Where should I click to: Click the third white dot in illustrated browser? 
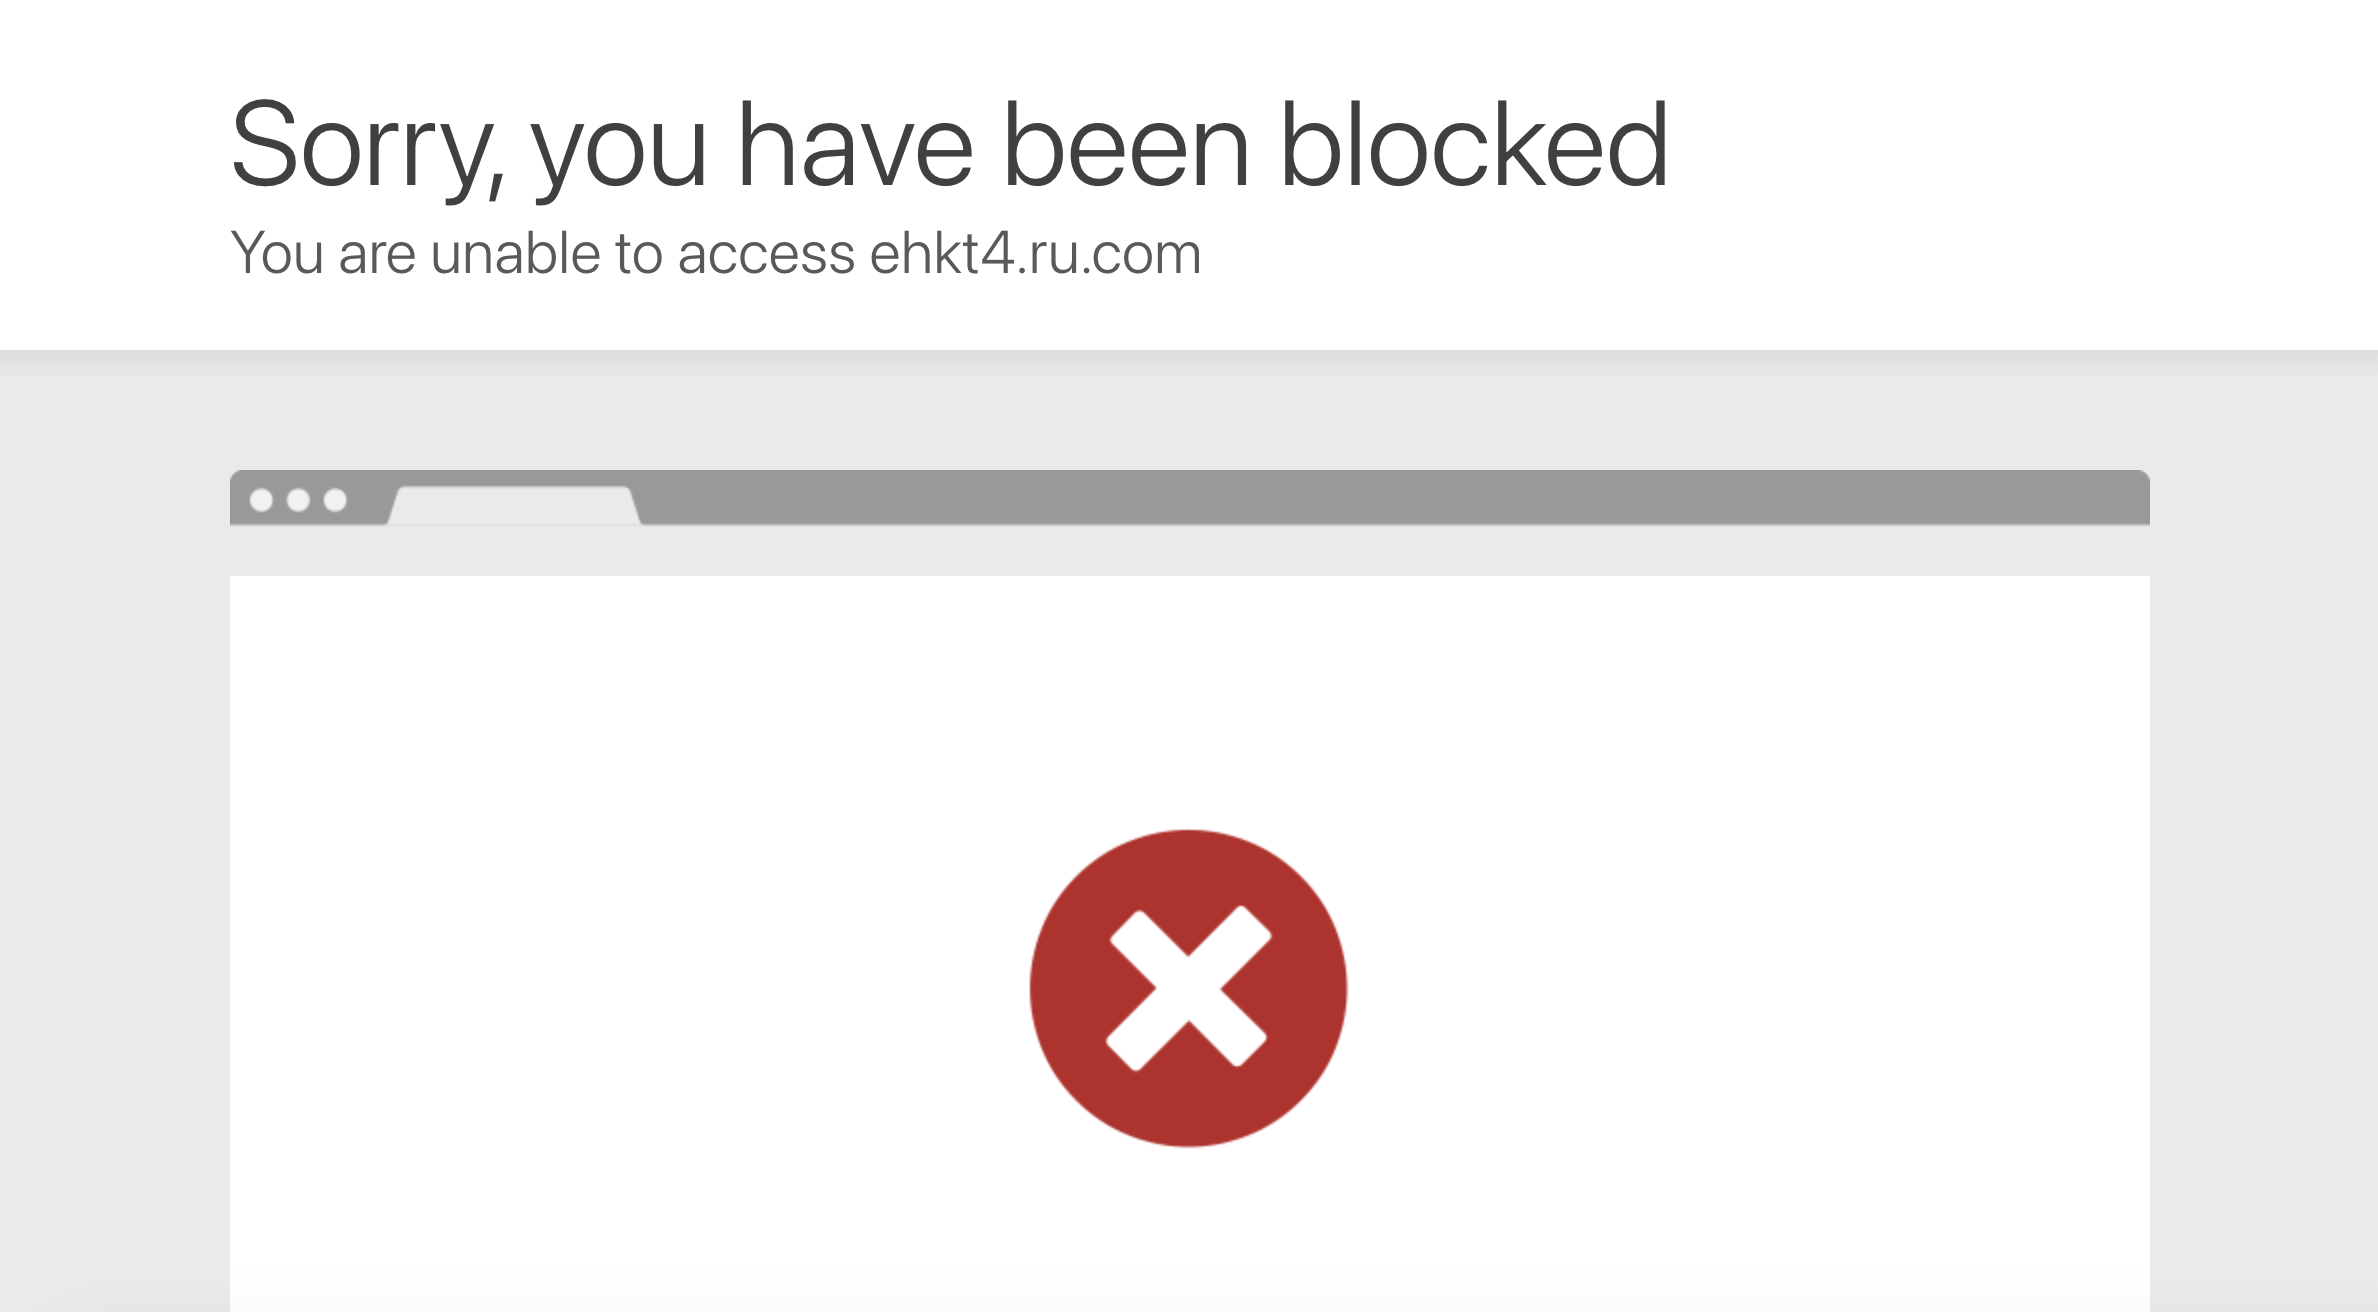point(335,500)
